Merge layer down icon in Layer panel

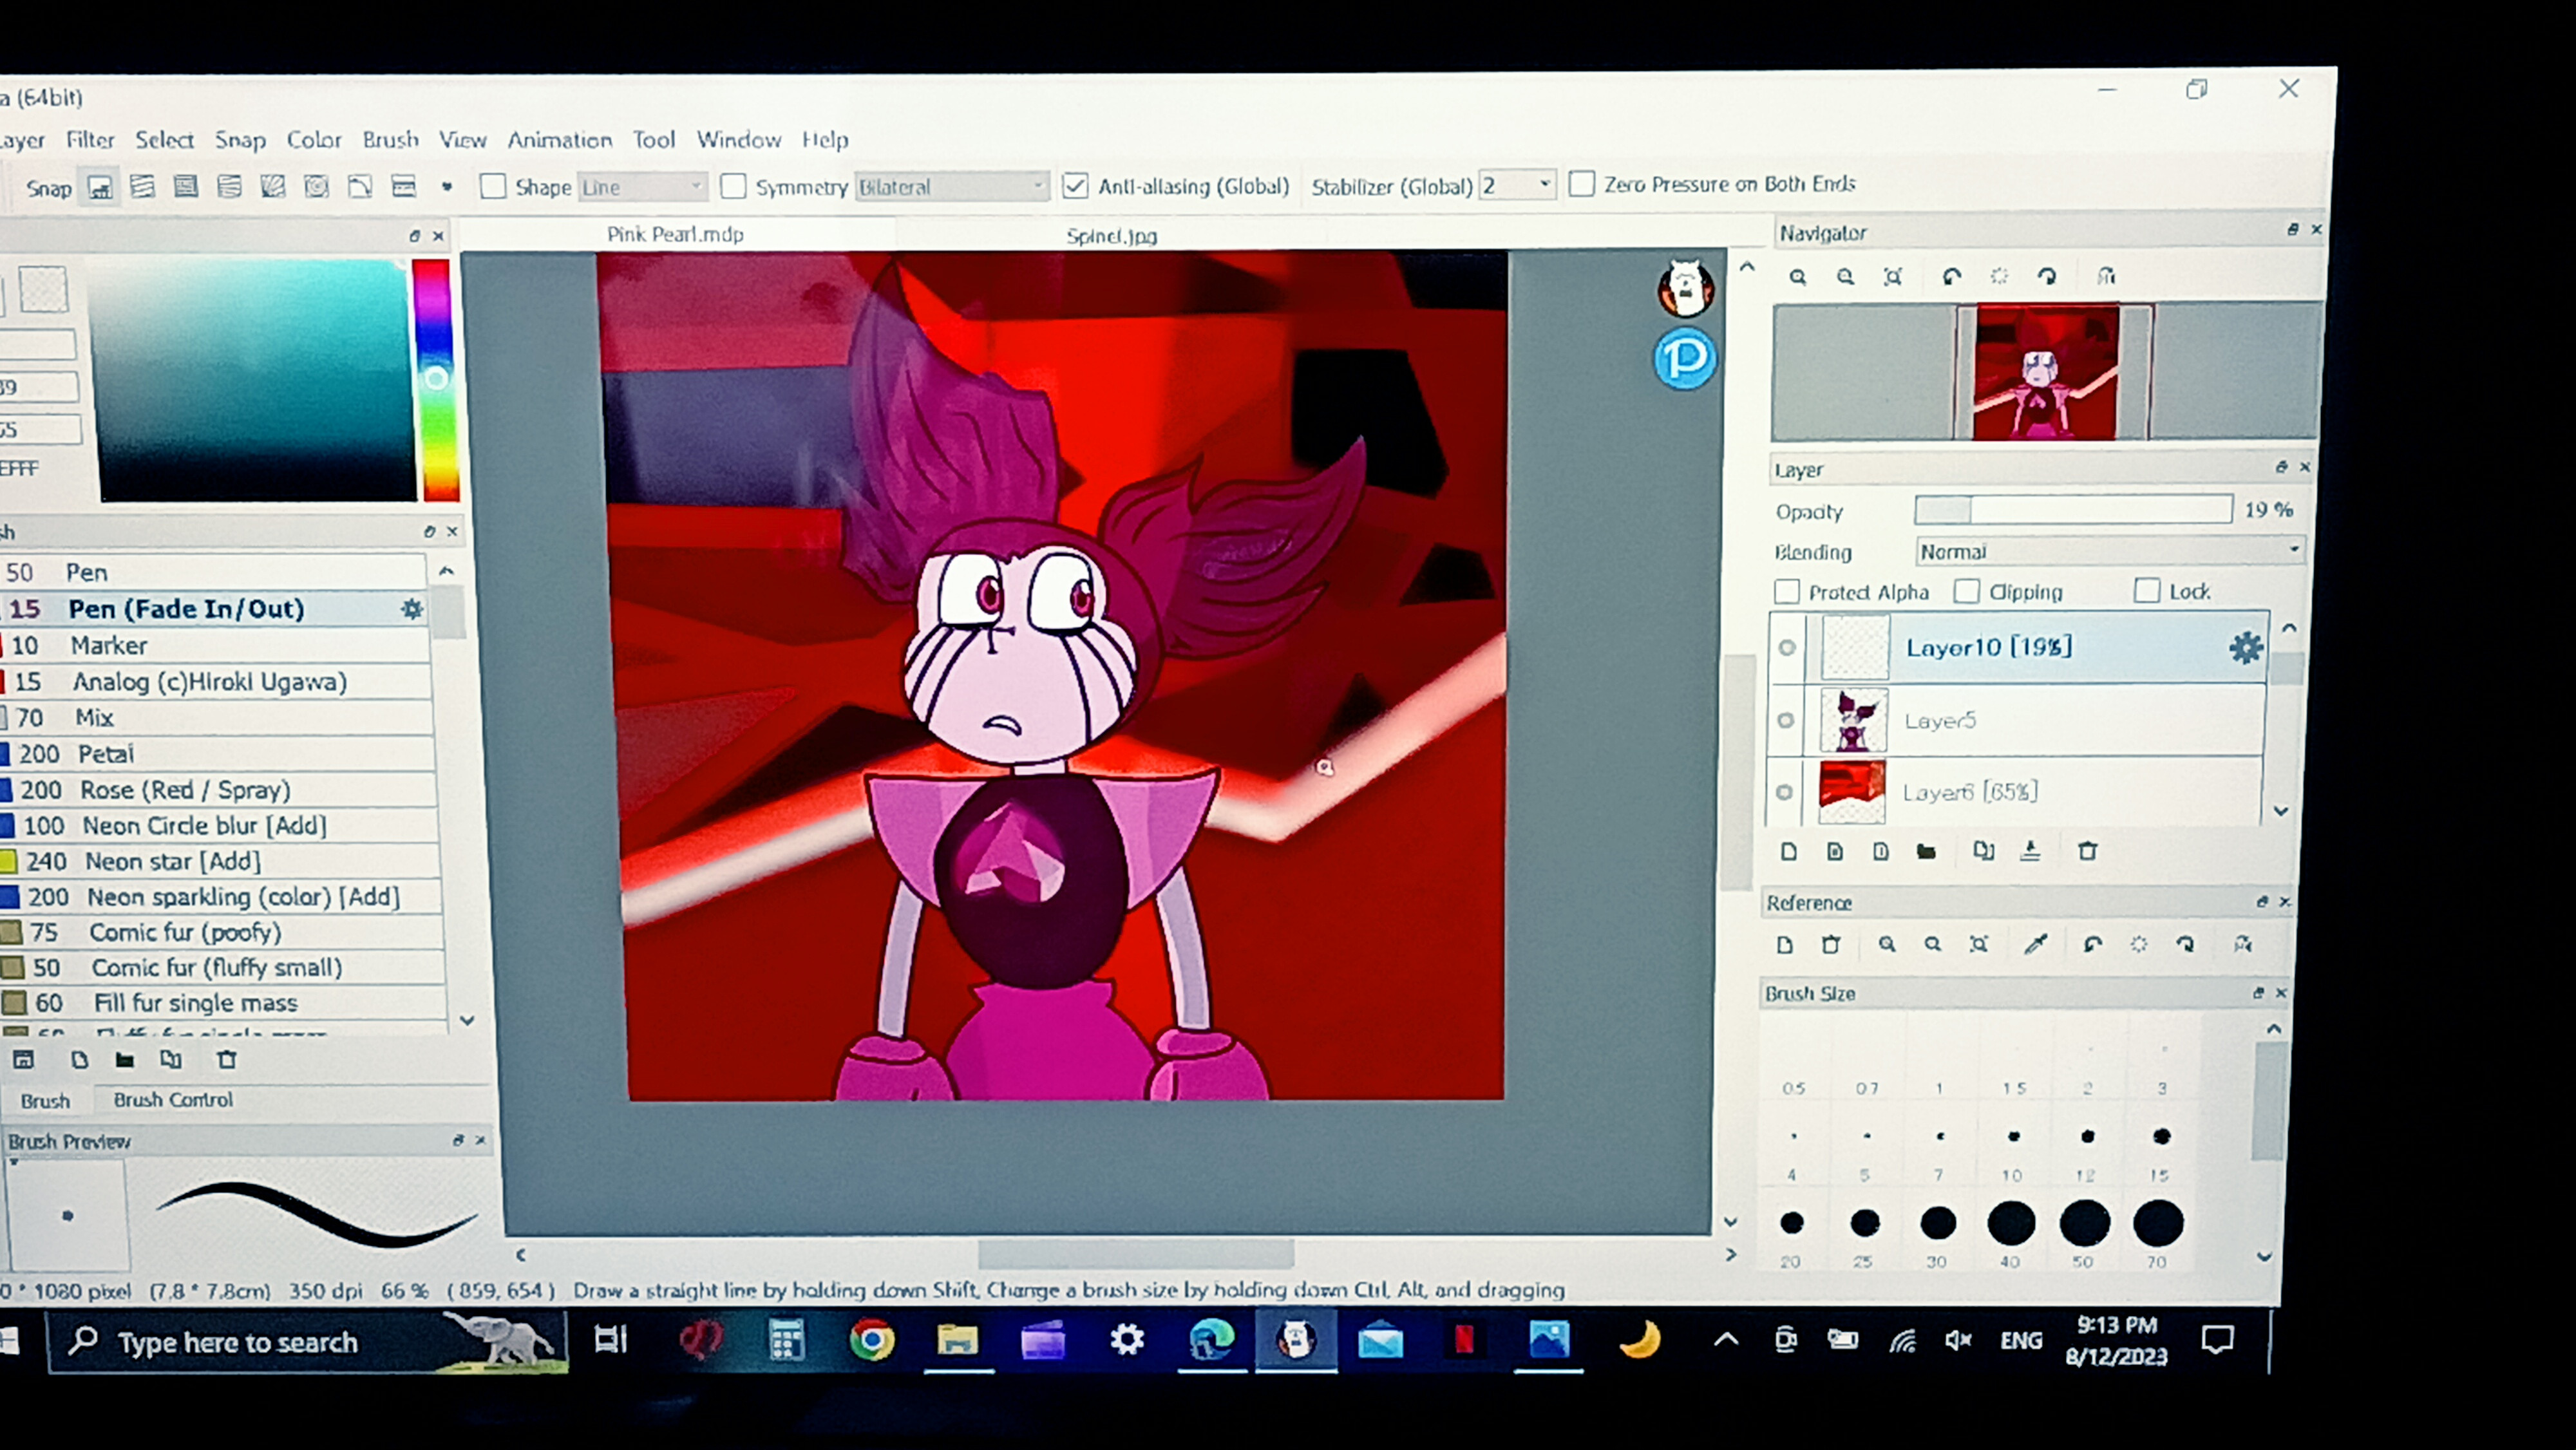point(2030,851)
